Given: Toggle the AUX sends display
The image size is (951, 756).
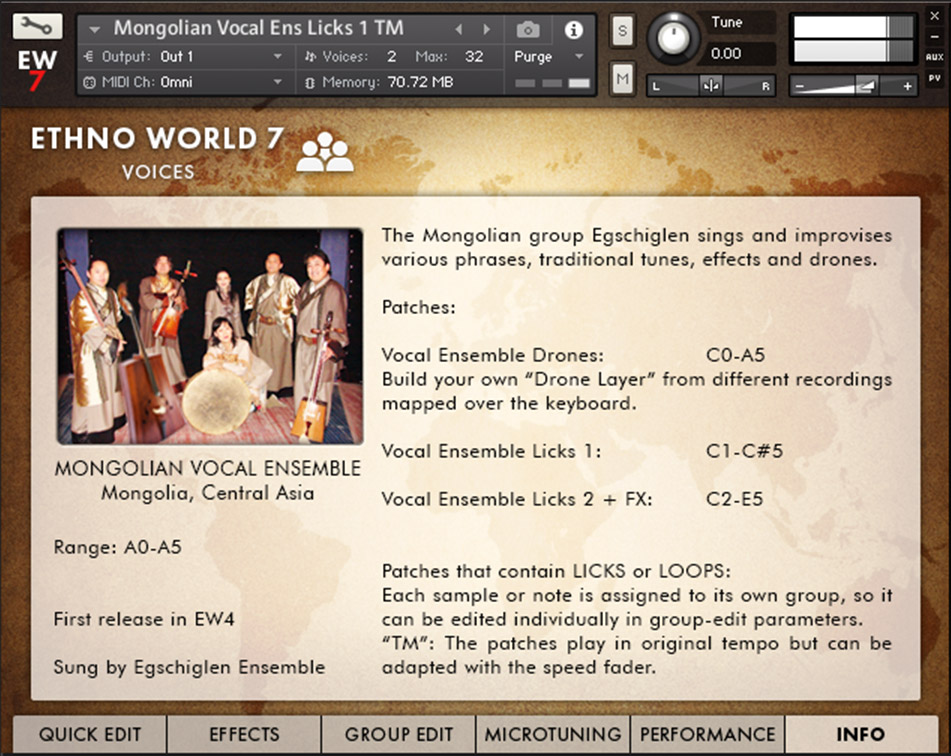Looking at the screenshot, I should pos(935,56).
